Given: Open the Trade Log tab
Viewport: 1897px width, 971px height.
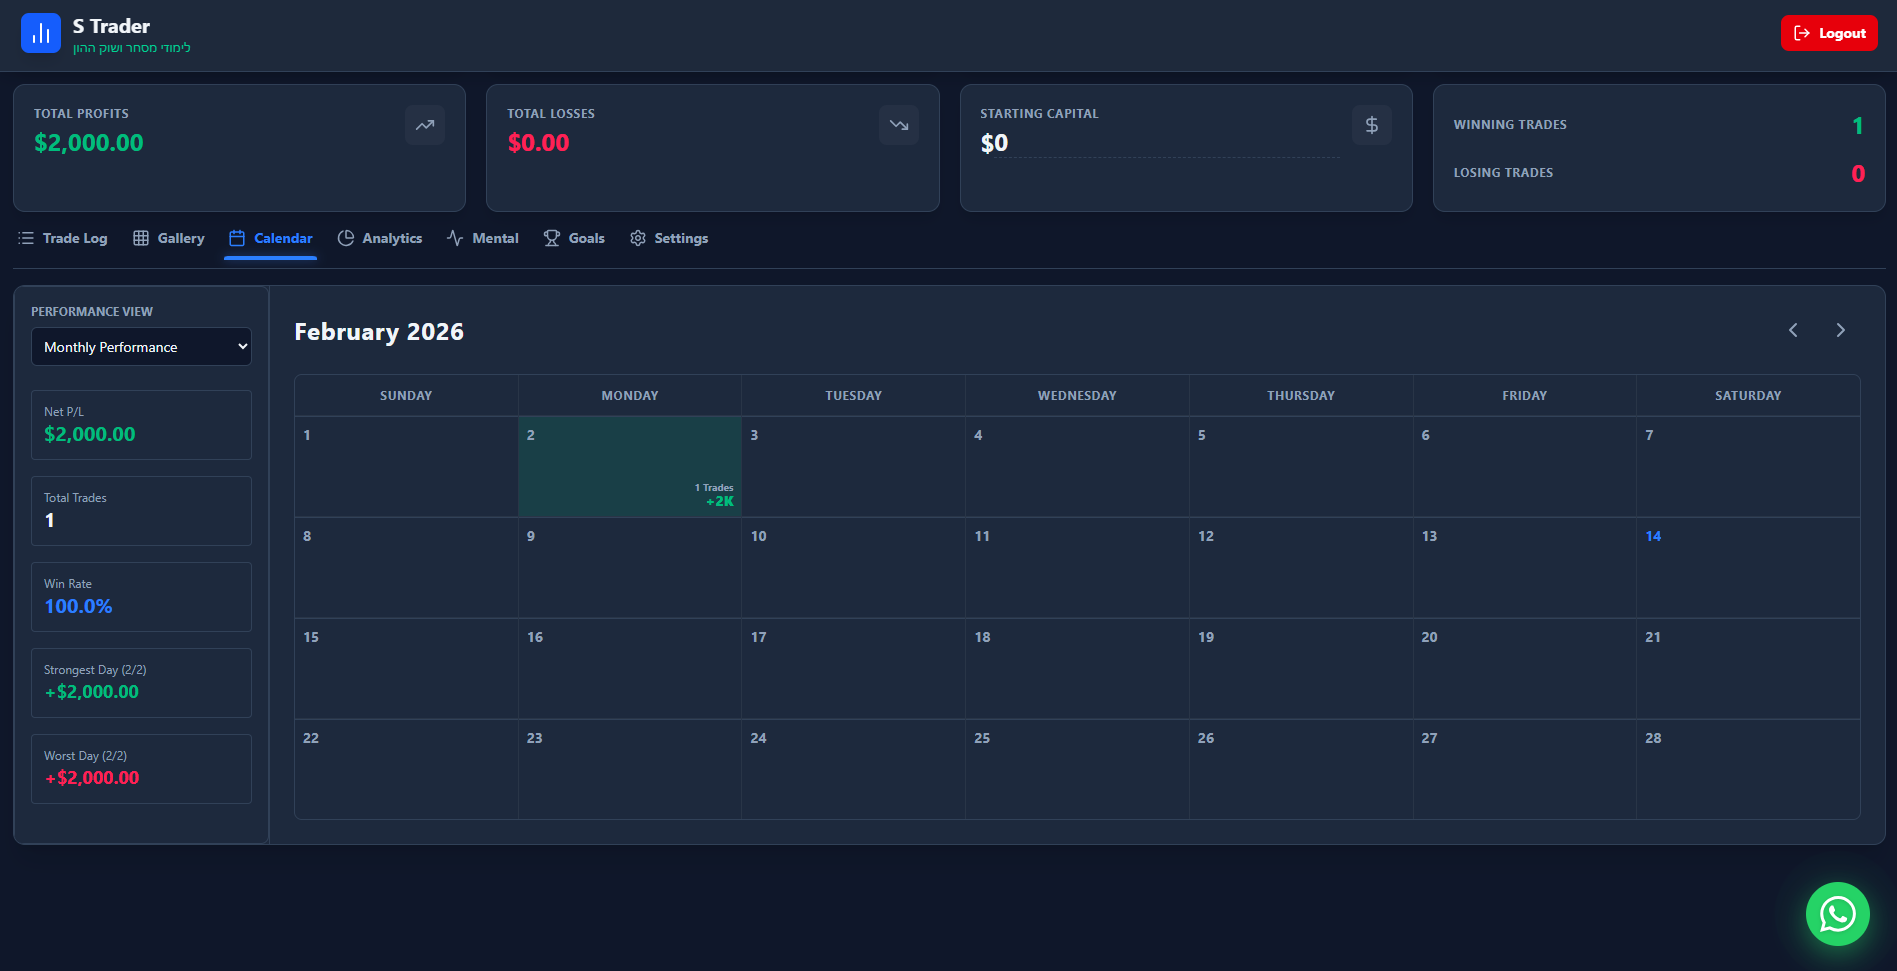Looking at the screenshot, I should coord(63,238).
